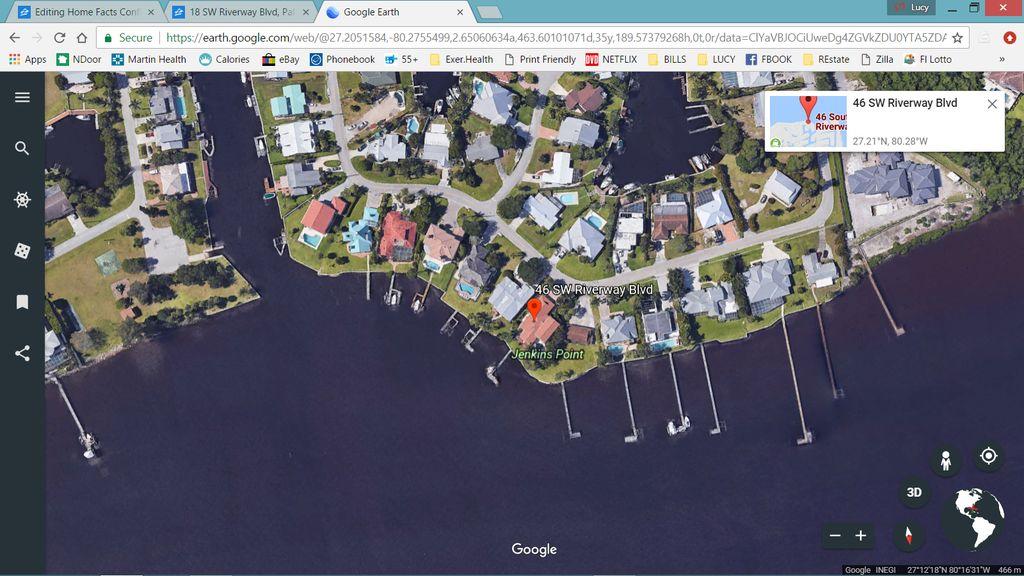The width and height of the screenshot is (1024, 576).
Task: Switch to the 18 SW Riverway Blvd tab
Action: [240, 12]
